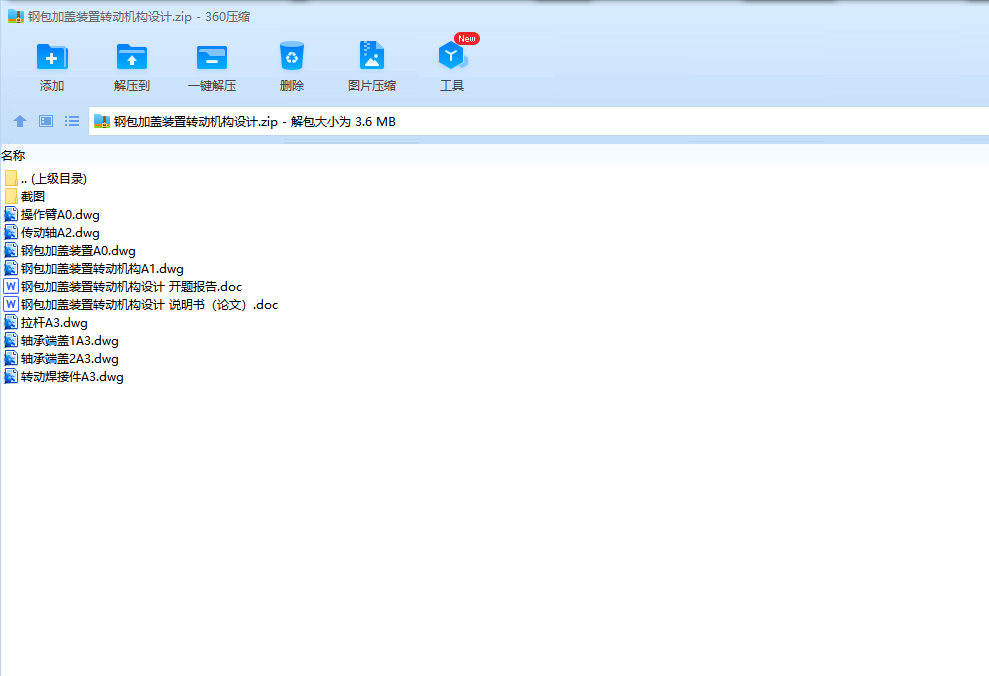Click the 一键解压 (One-click extract) icon
The width and height of the screenshot is (989, 676).
pos(212,57)
